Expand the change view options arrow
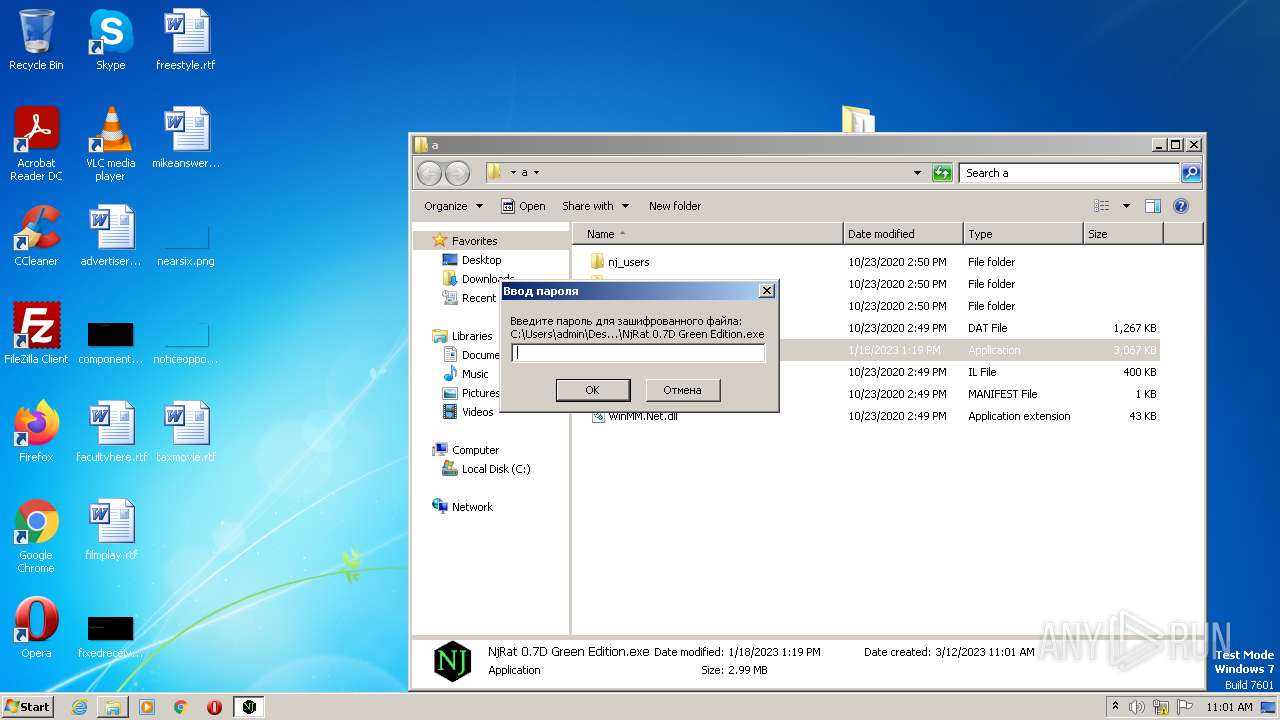Viewport: 1280px width, 720px height. tap(1126, 206)
